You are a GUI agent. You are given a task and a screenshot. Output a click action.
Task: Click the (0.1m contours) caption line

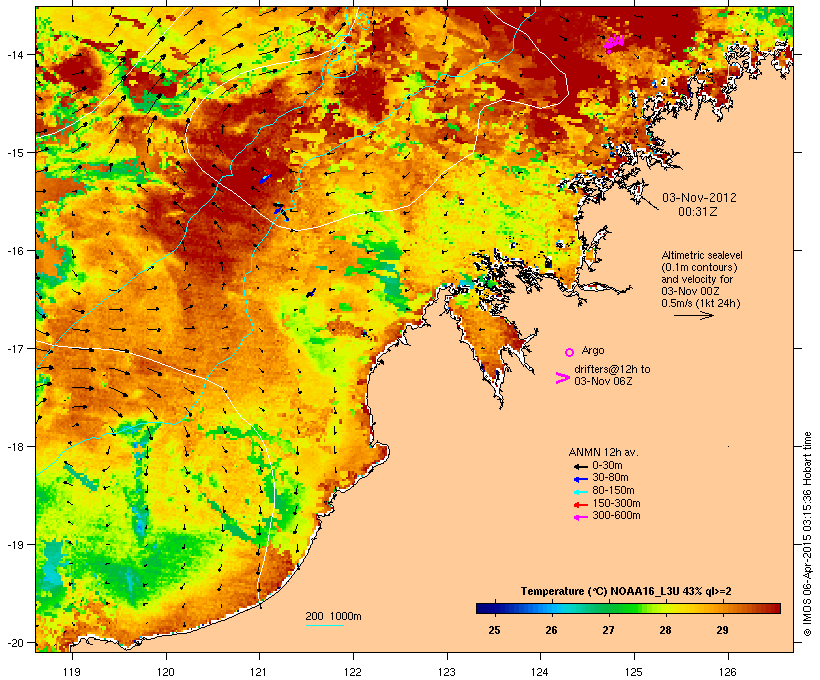pyautogui.click(x=699, y=267)
